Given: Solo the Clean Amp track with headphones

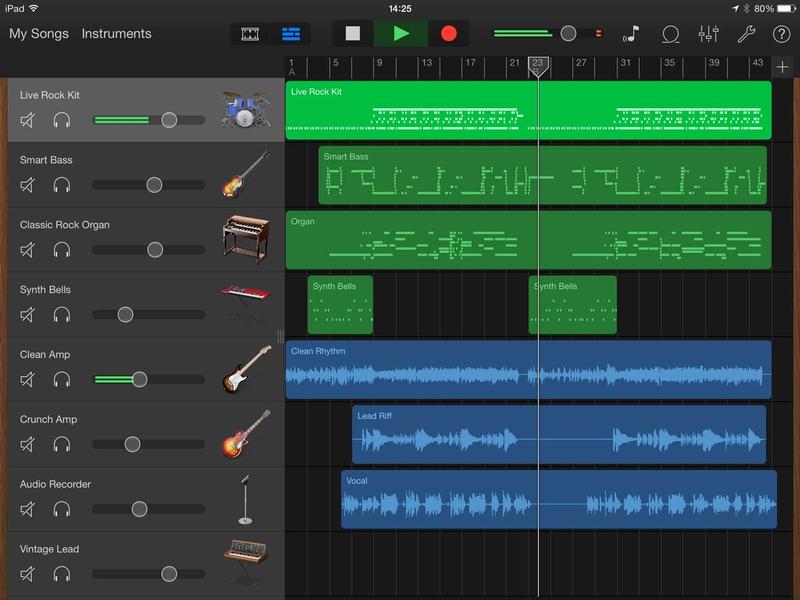Looking at the screenshot, I should (62, 380).
